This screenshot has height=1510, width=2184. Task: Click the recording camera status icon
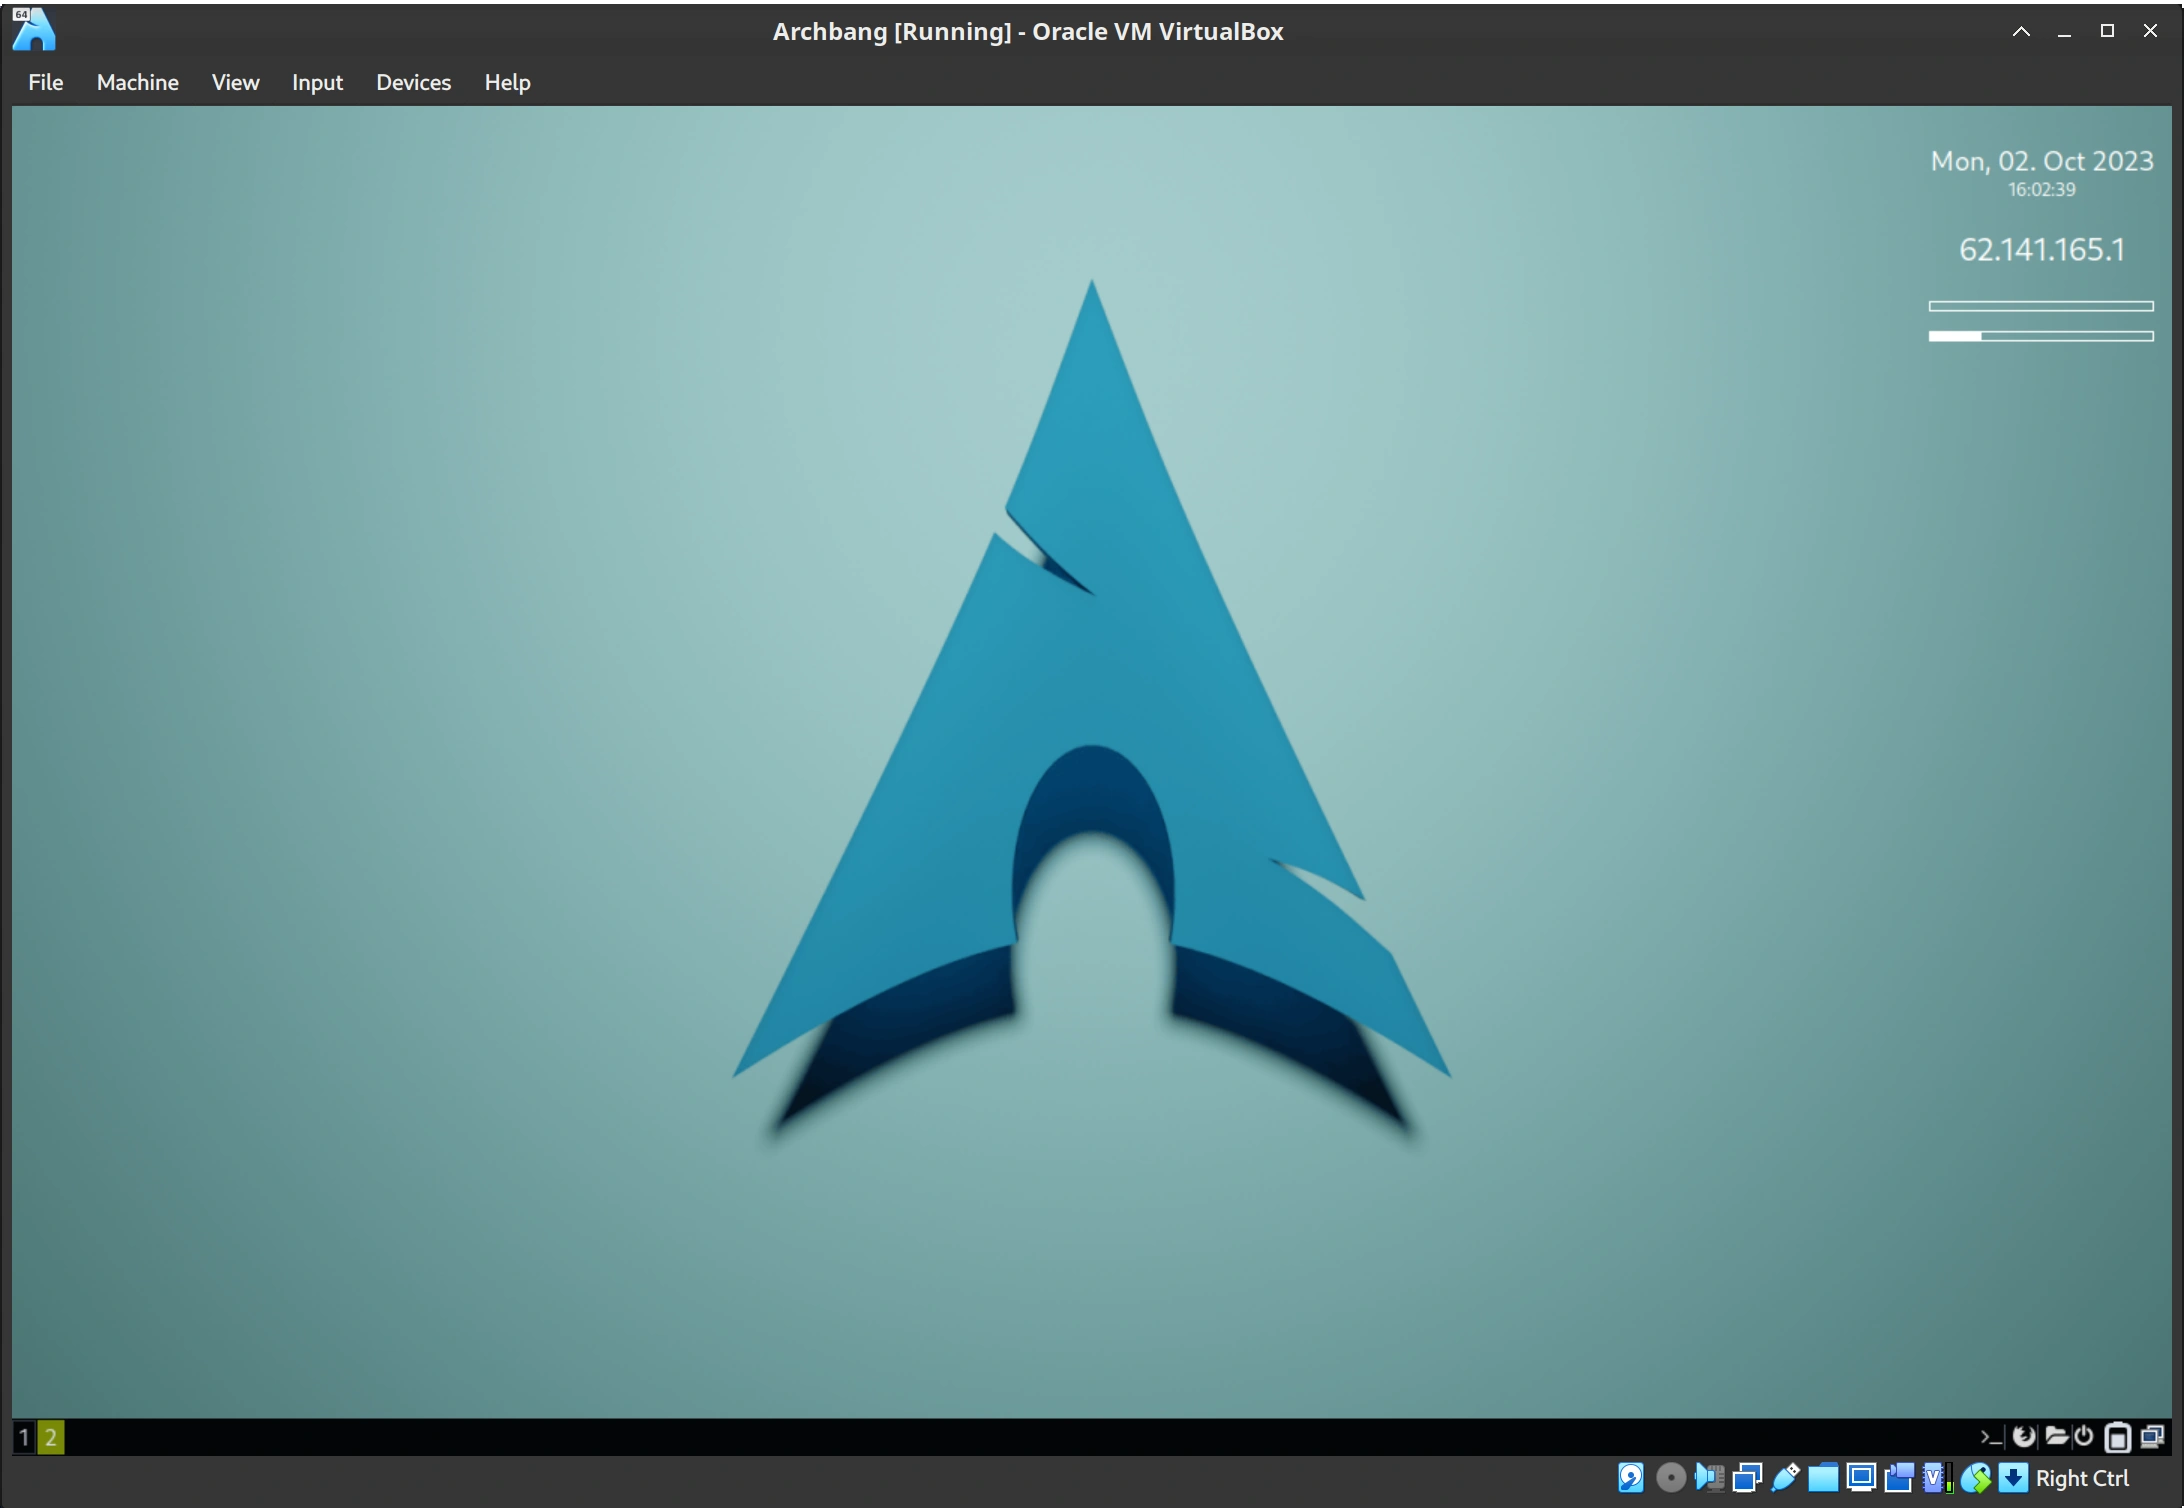1899,1479
